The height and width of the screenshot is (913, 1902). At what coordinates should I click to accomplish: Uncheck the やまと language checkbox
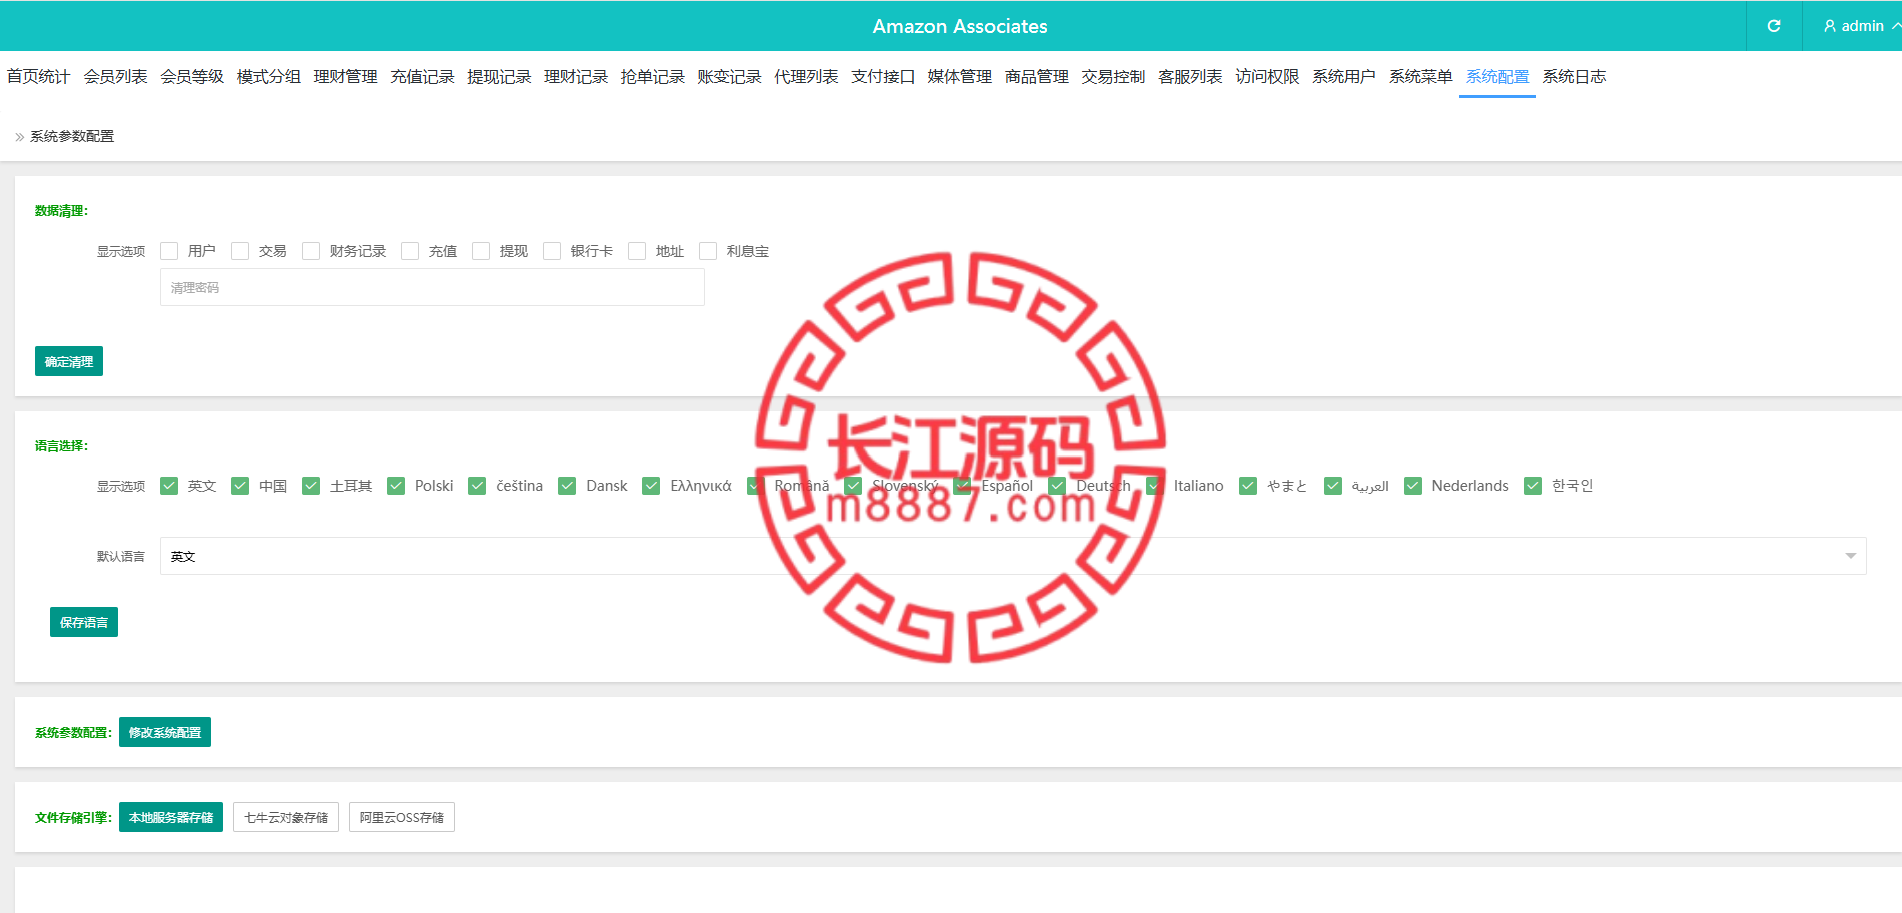(1248, 486)
